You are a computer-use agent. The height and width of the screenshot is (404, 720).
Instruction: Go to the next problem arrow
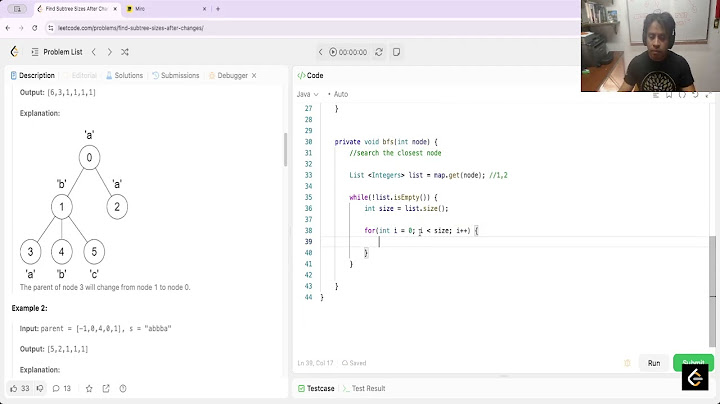(x=109, y=52)
